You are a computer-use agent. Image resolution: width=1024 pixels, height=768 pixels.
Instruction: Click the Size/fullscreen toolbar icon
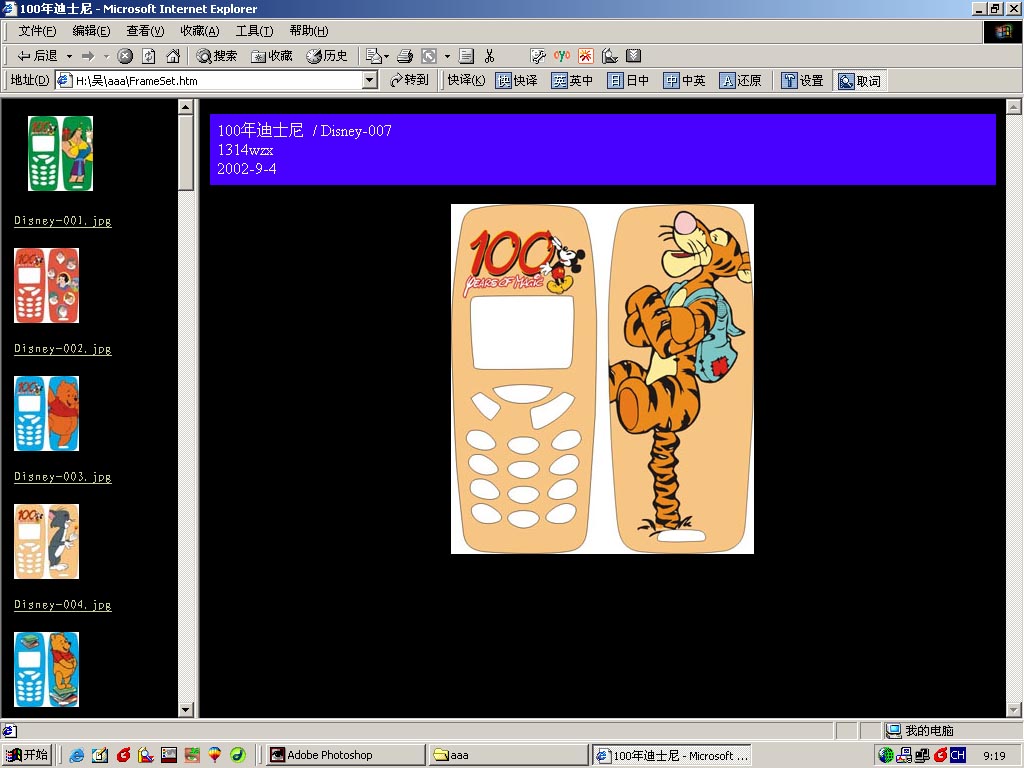429,56
